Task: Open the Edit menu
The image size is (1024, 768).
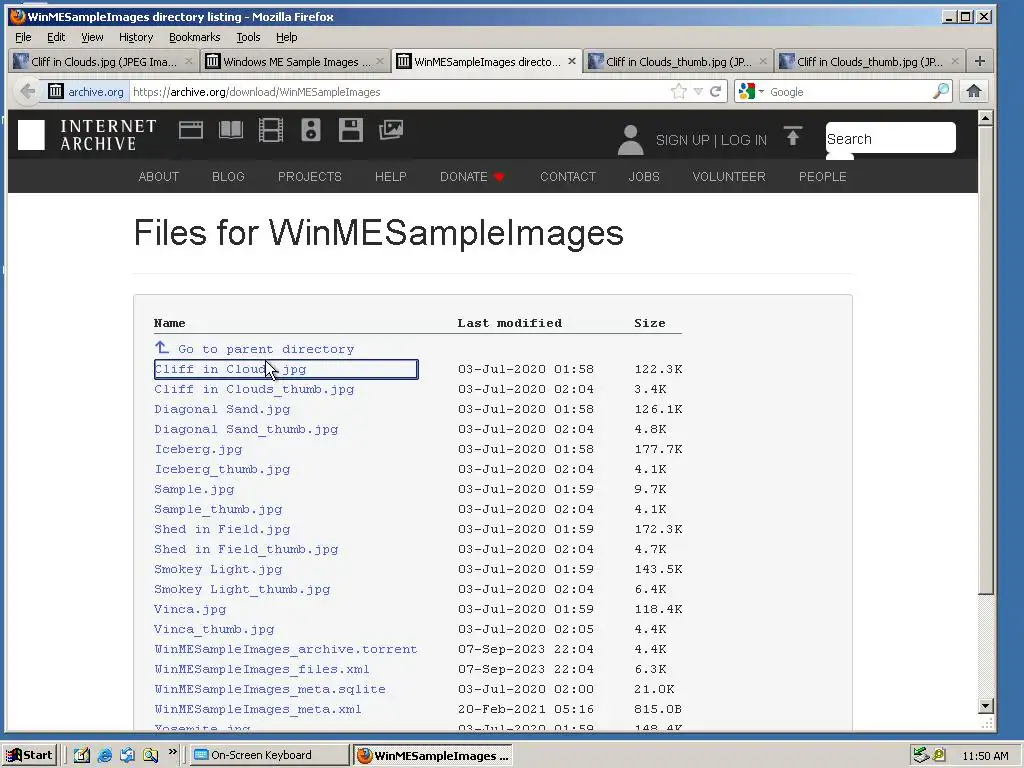Action: pyautogui.click(x=56, y=37)
